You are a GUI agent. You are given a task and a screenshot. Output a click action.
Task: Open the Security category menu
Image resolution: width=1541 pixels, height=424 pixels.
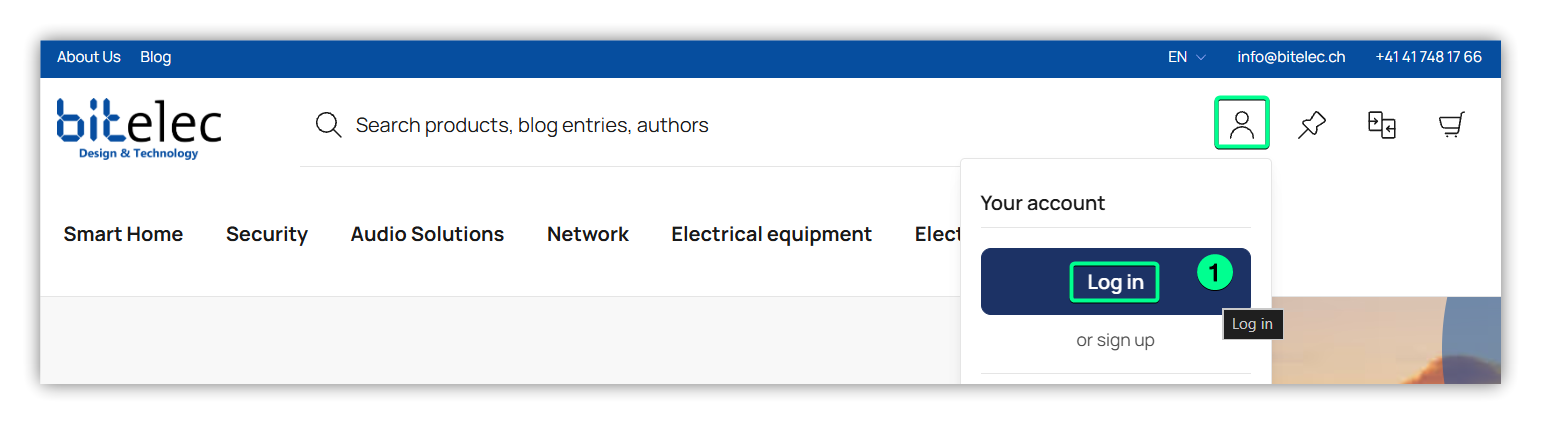tap(267, 234)
